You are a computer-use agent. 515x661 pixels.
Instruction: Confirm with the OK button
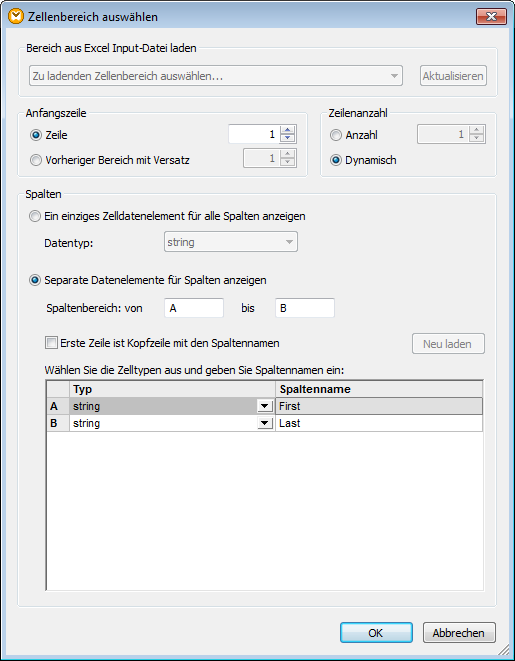376,633
